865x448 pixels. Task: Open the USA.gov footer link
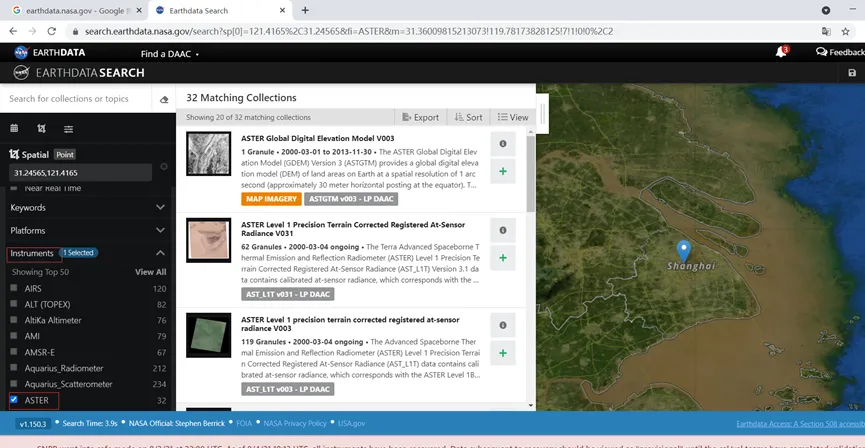351,424
